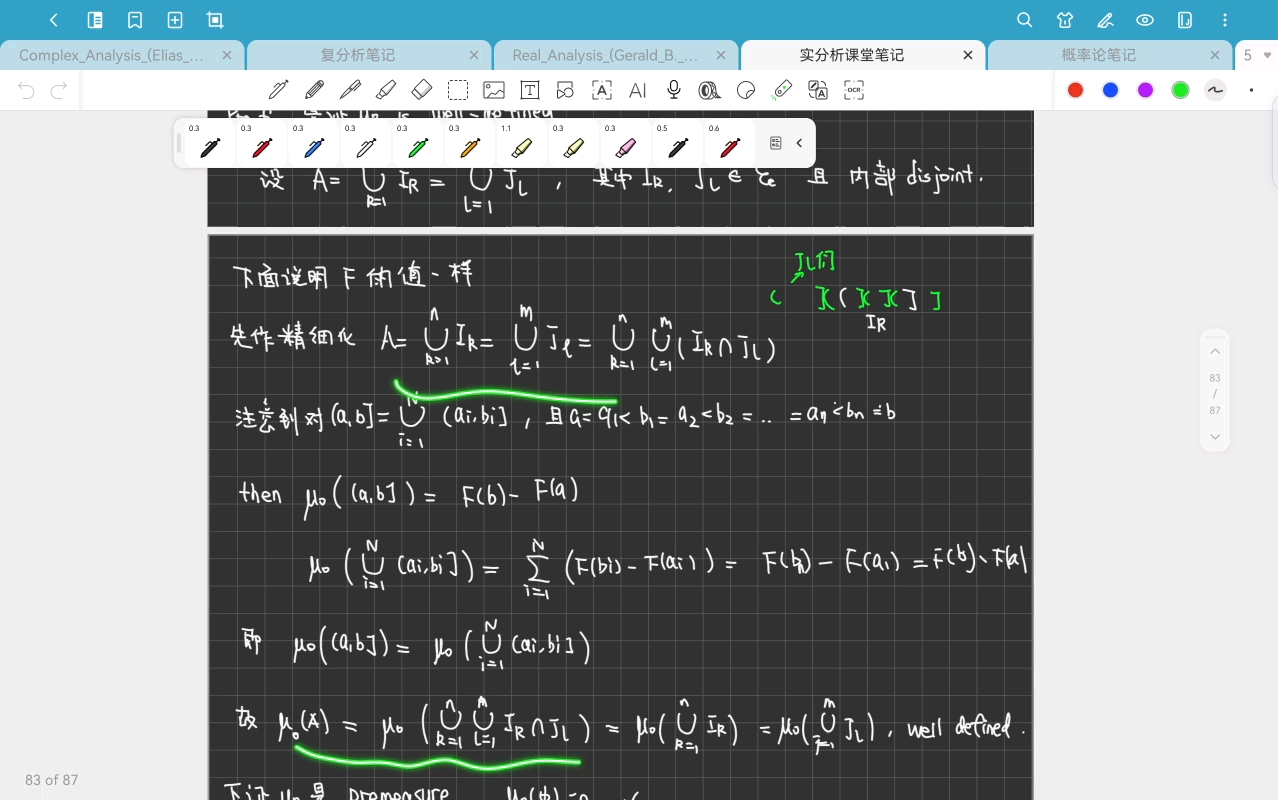1278x800 pixels.
Task: Go back with the left arrow icon
Action: tap(54, 20)
